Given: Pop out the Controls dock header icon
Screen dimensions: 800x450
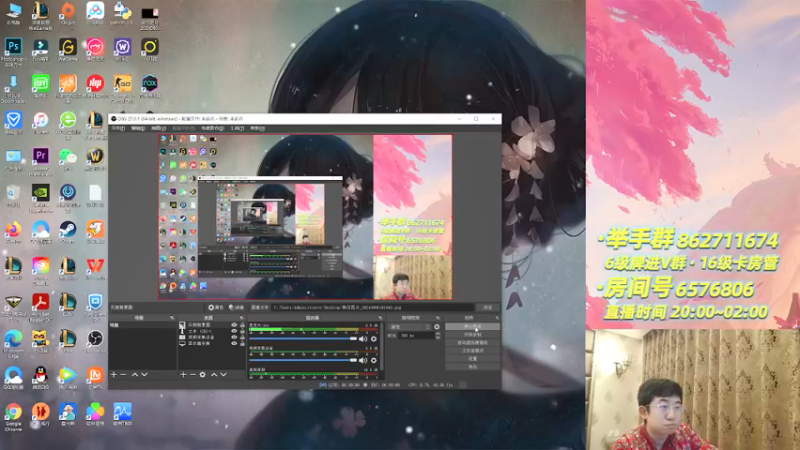Looking at the screenshot, I should 497,318.
